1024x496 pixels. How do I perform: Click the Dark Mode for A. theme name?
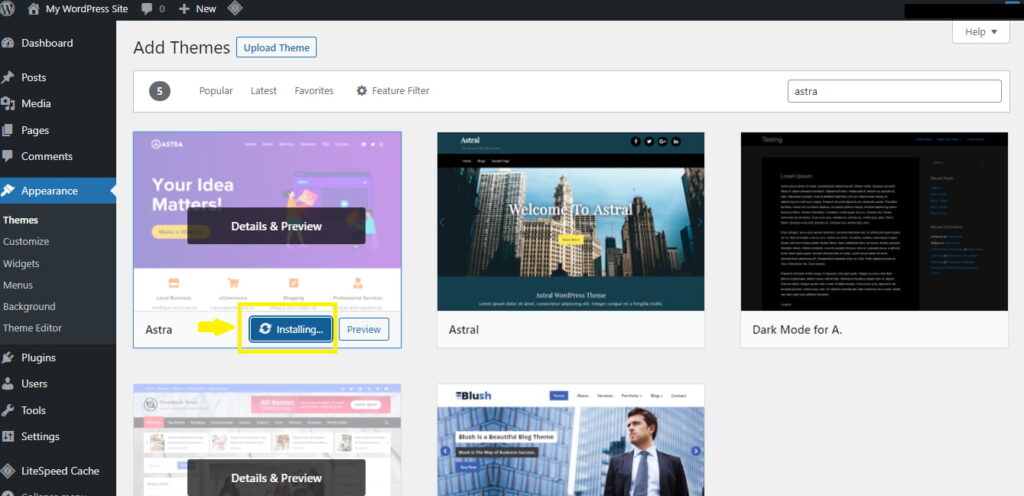[797, 330]
